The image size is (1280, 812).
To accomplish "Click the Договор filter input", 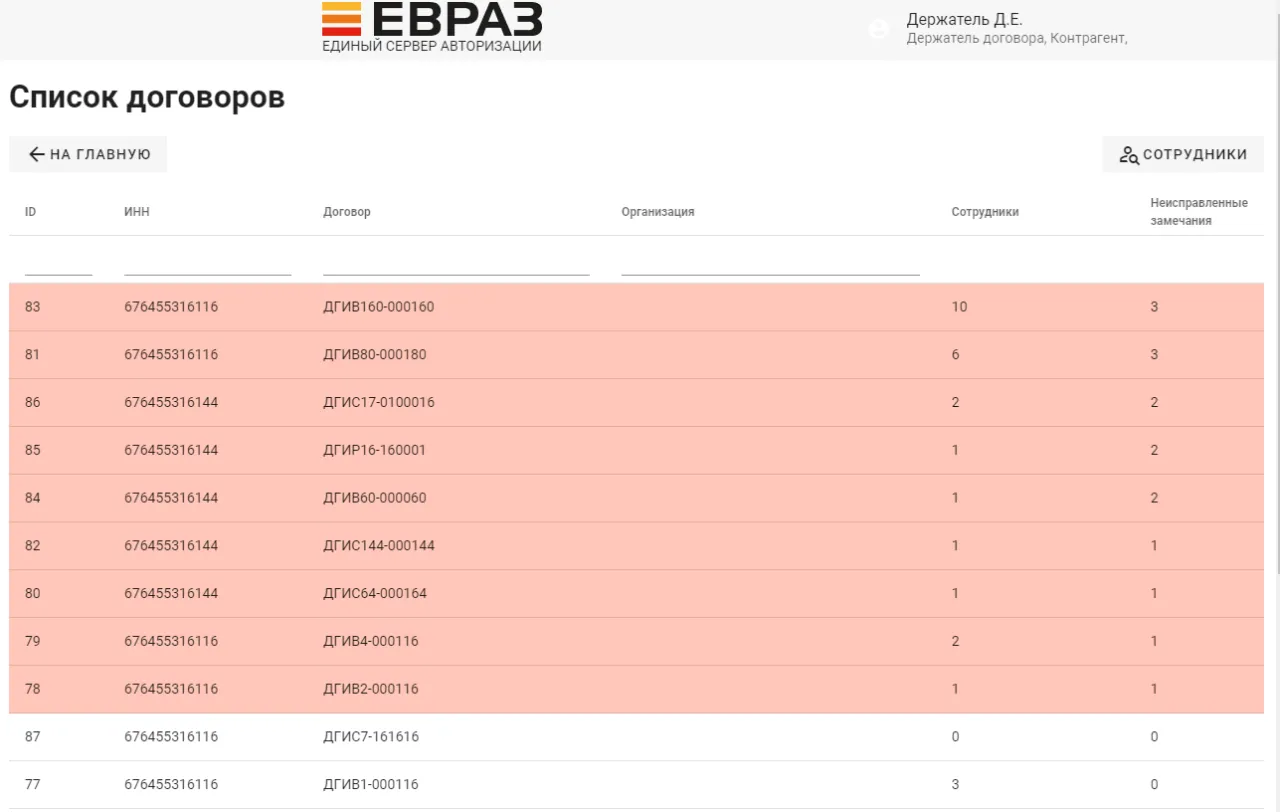I will [x=456, y=264].
